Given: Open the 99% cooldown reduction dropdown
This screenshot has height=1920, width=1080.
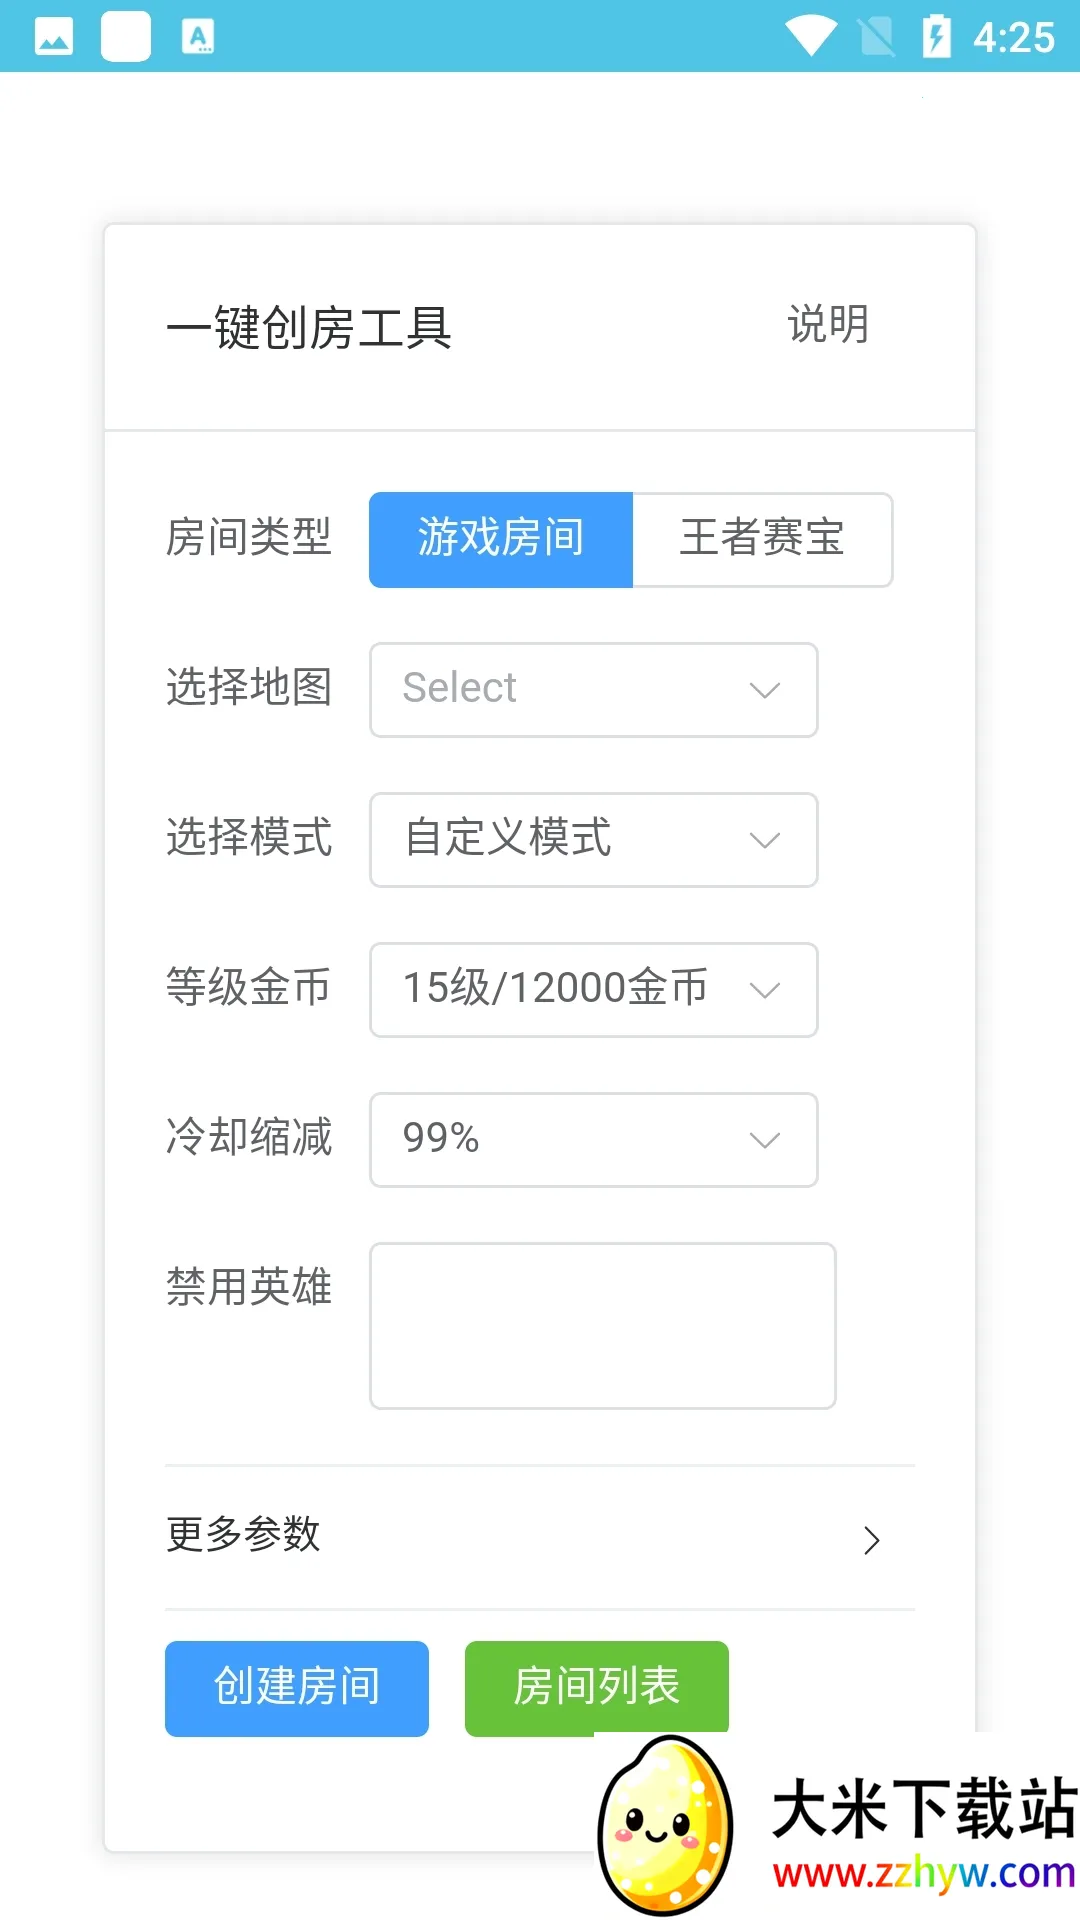Looking at the screenshot, I should (594, 1140).
